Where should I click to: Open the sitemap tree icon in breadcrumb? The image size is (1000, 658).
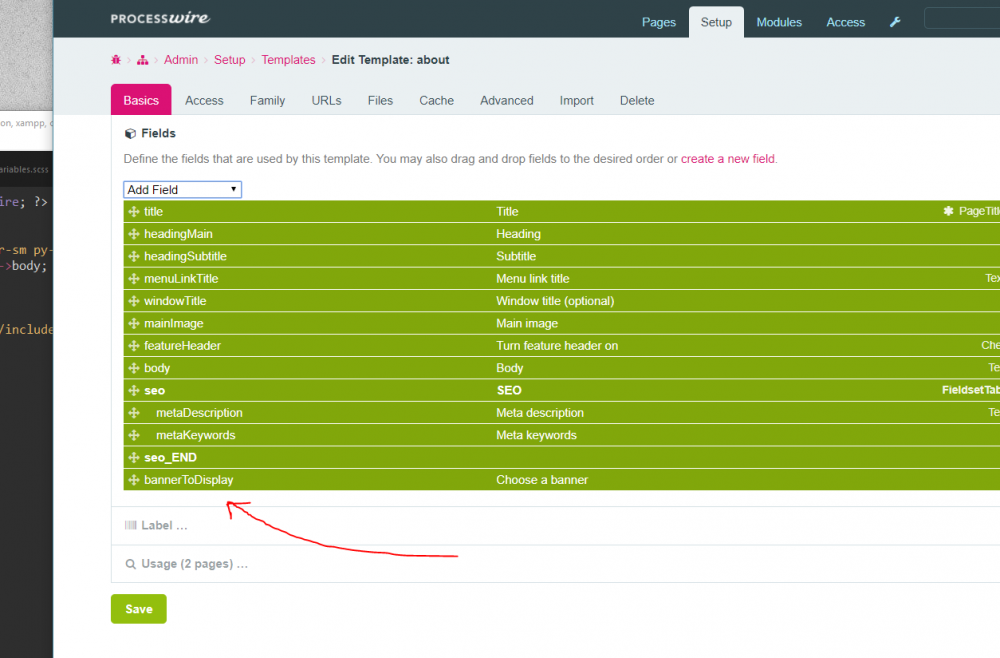(x=143, y=60)
